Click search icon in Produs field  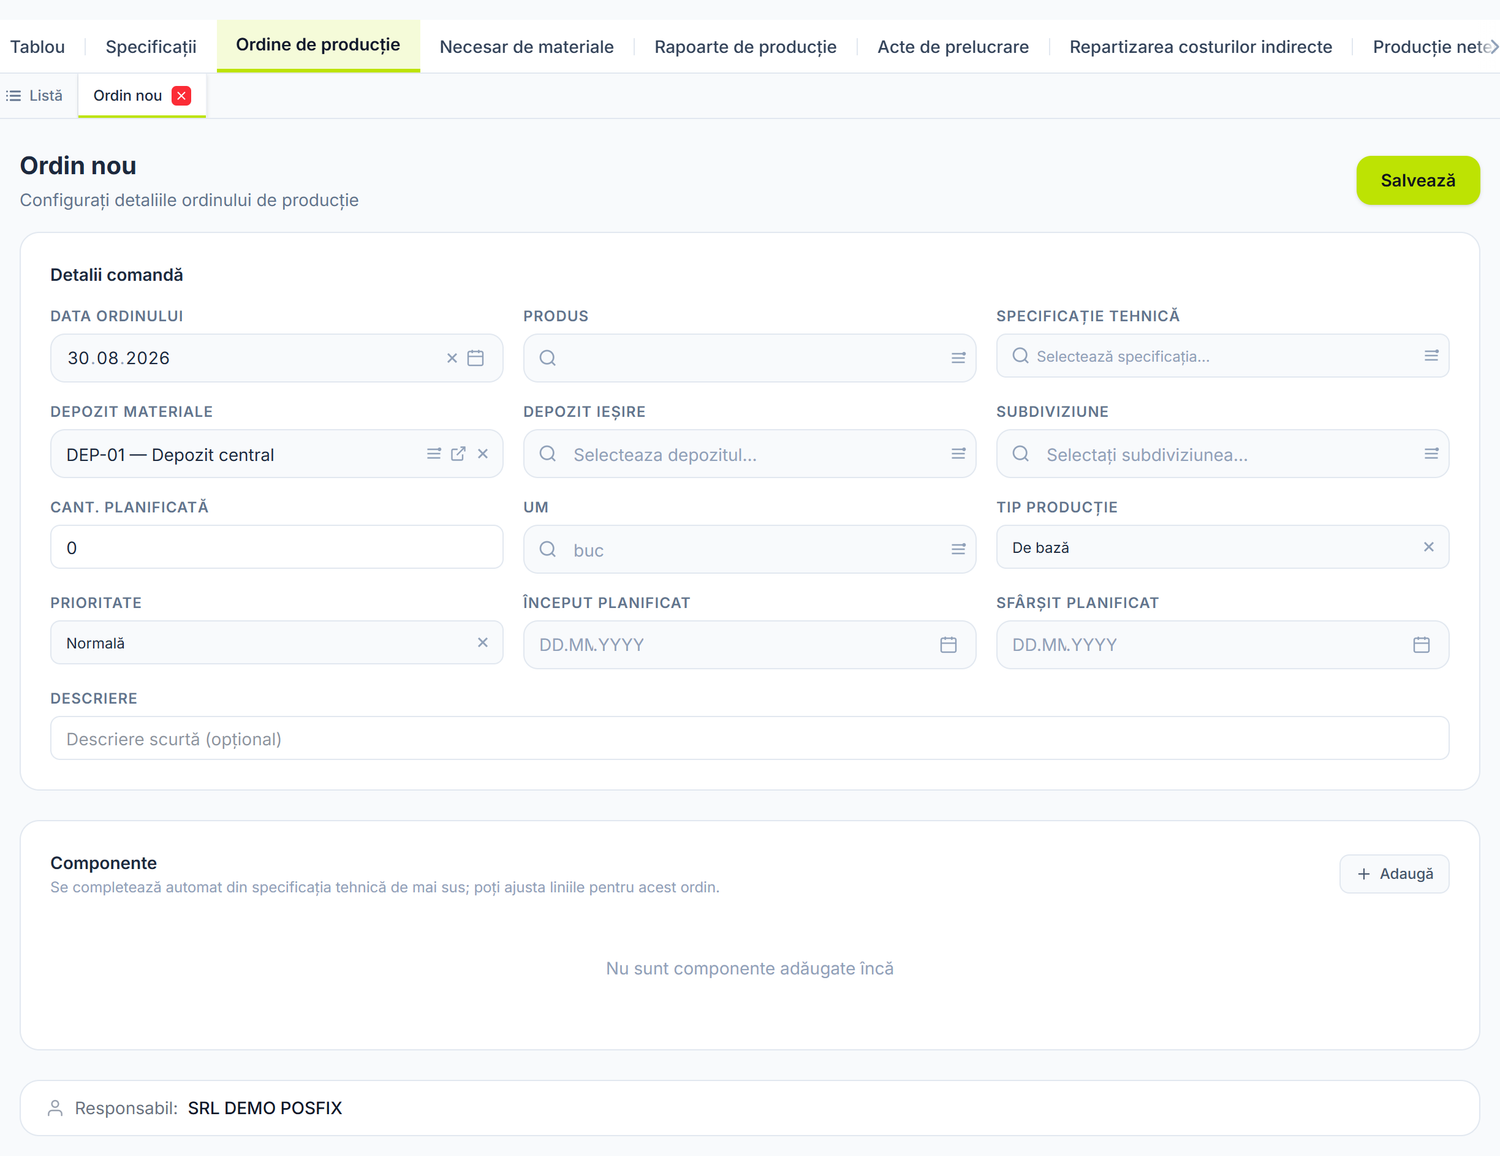[548, 358]
